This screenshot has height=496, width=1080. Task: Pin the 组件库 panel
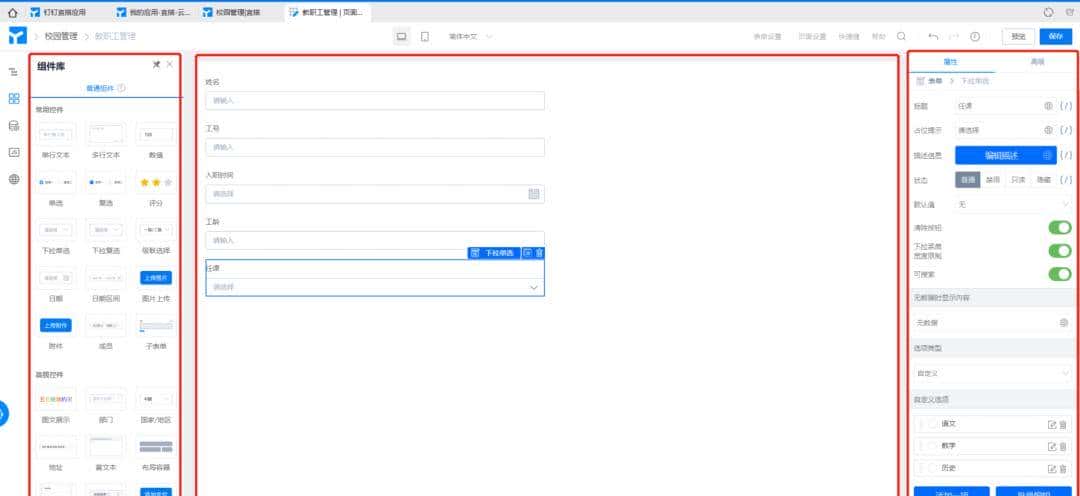click(x=156, y=64)
